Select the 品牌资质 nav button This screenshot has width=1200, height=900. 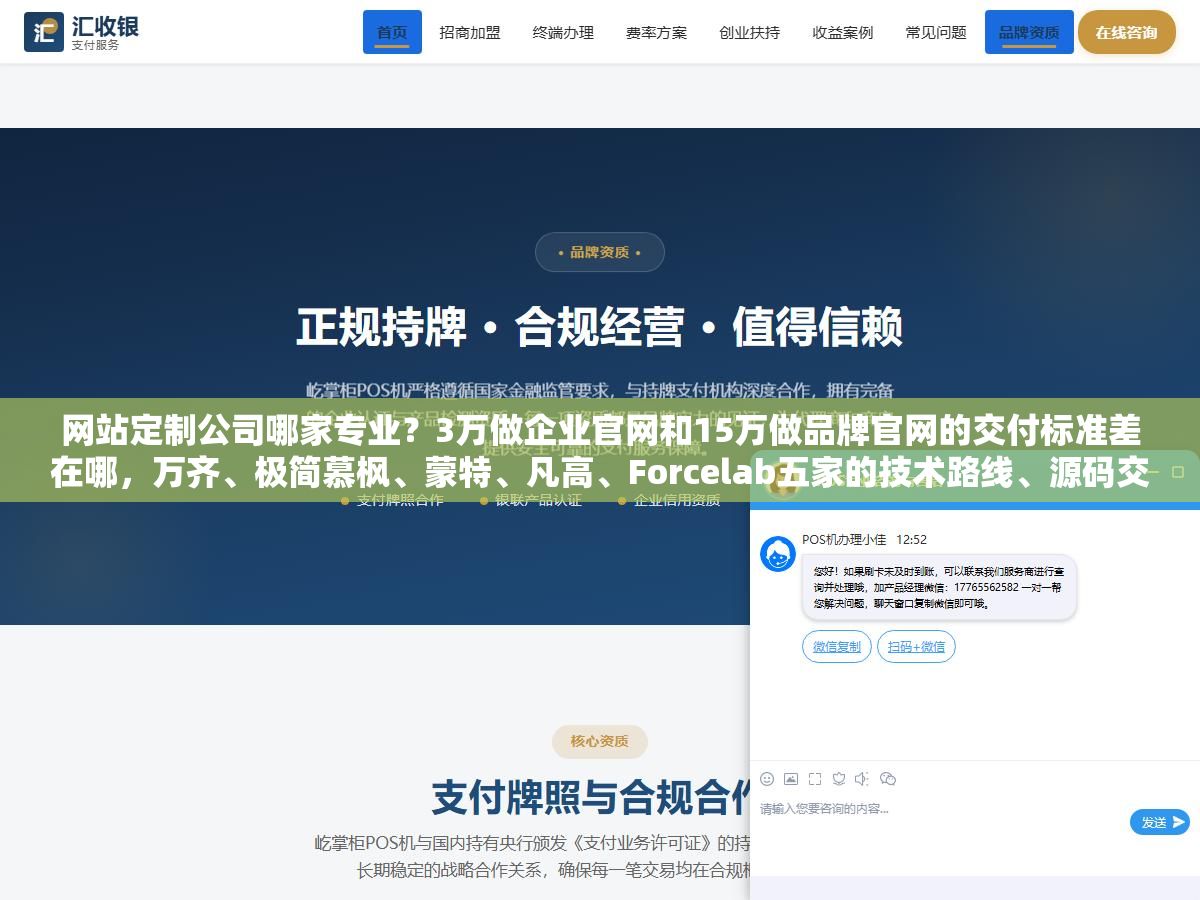pos(1029,32)
